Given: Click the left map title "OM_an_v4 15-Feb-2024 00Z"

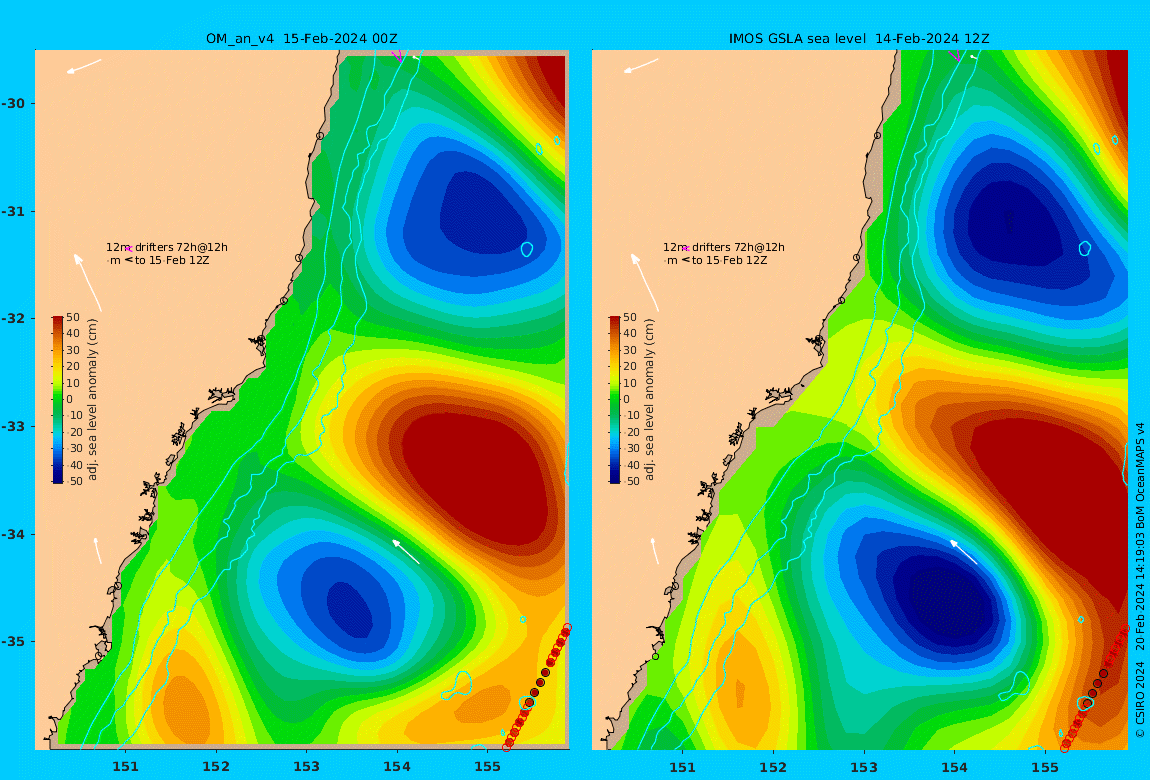Looking at the screenshot, I should click(301, 39).
